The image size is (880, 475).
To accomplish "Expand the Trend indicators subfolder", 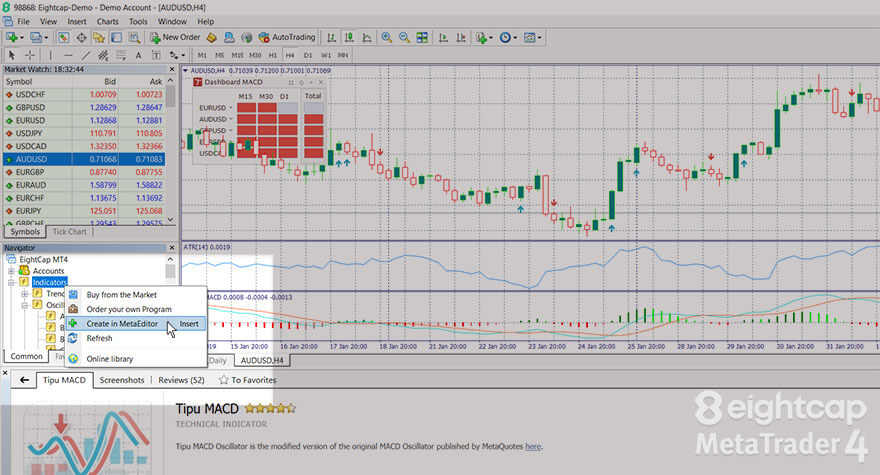I will [x=25, y=294].
